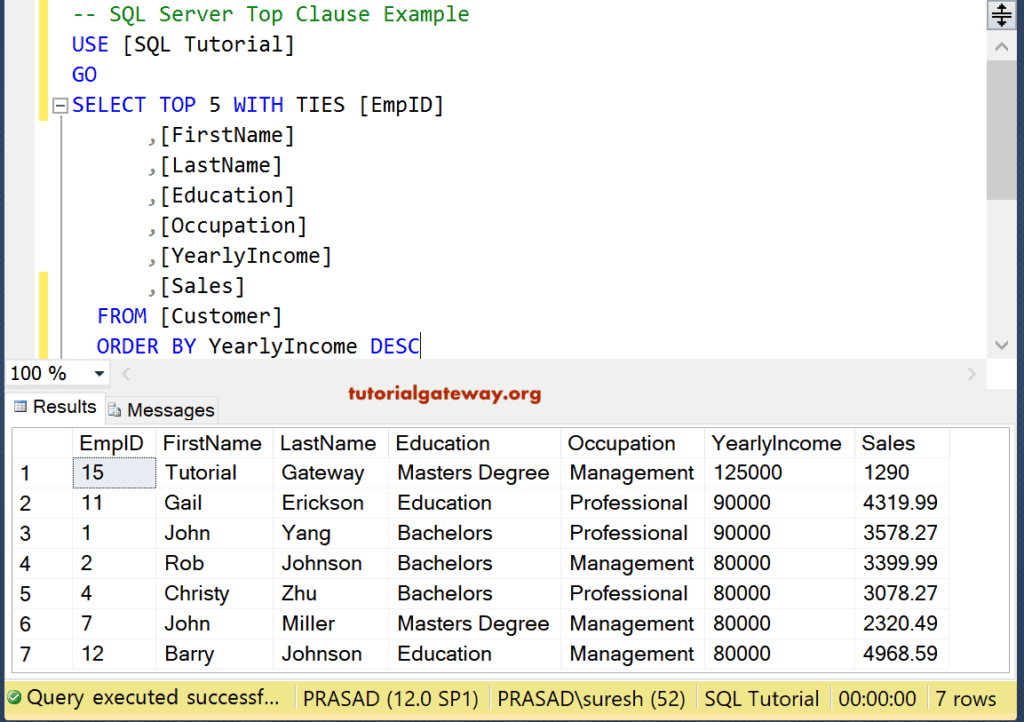Image resolution: width=1024 pixels, height=722 pixels.
Task: Select the EmpID cell containing 15
Action: coord(113,472)
